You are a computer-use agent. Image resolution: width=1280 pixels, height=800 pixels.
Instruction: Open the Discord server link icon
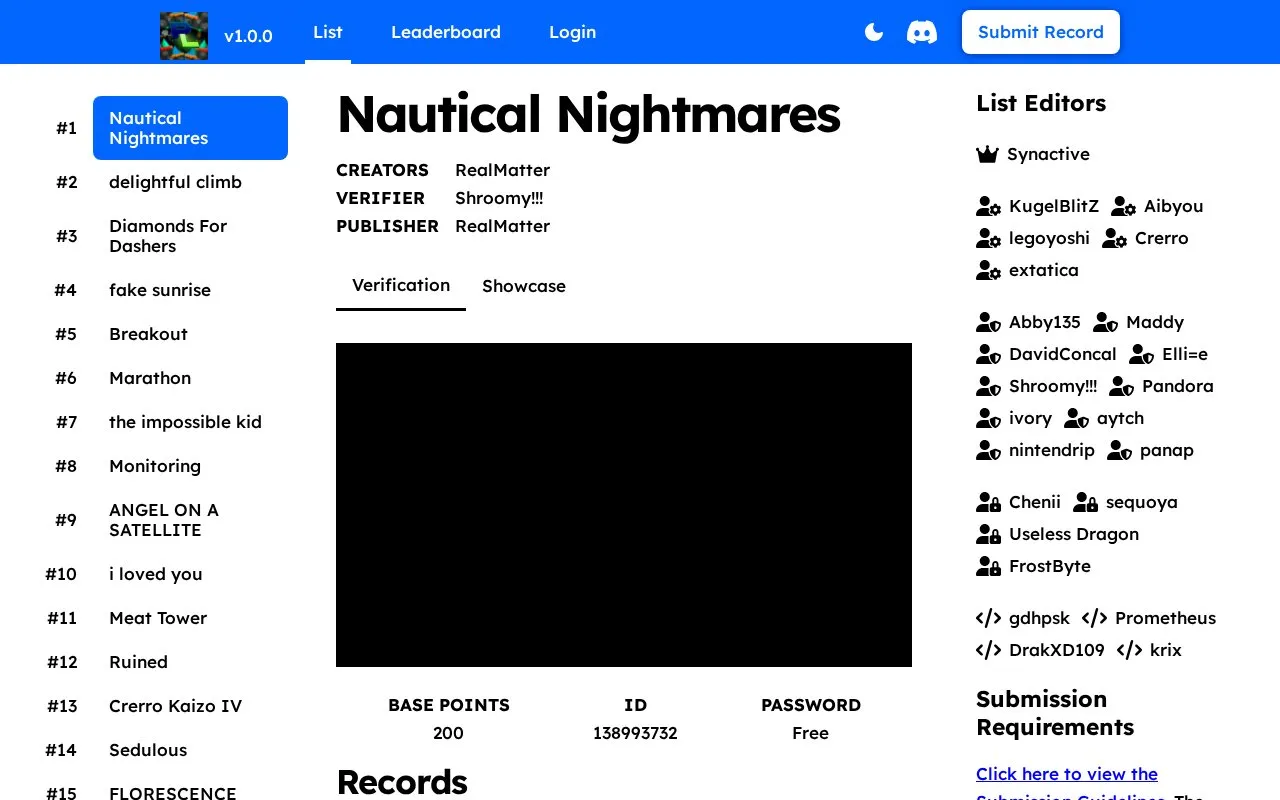click(x=922, y=32)
